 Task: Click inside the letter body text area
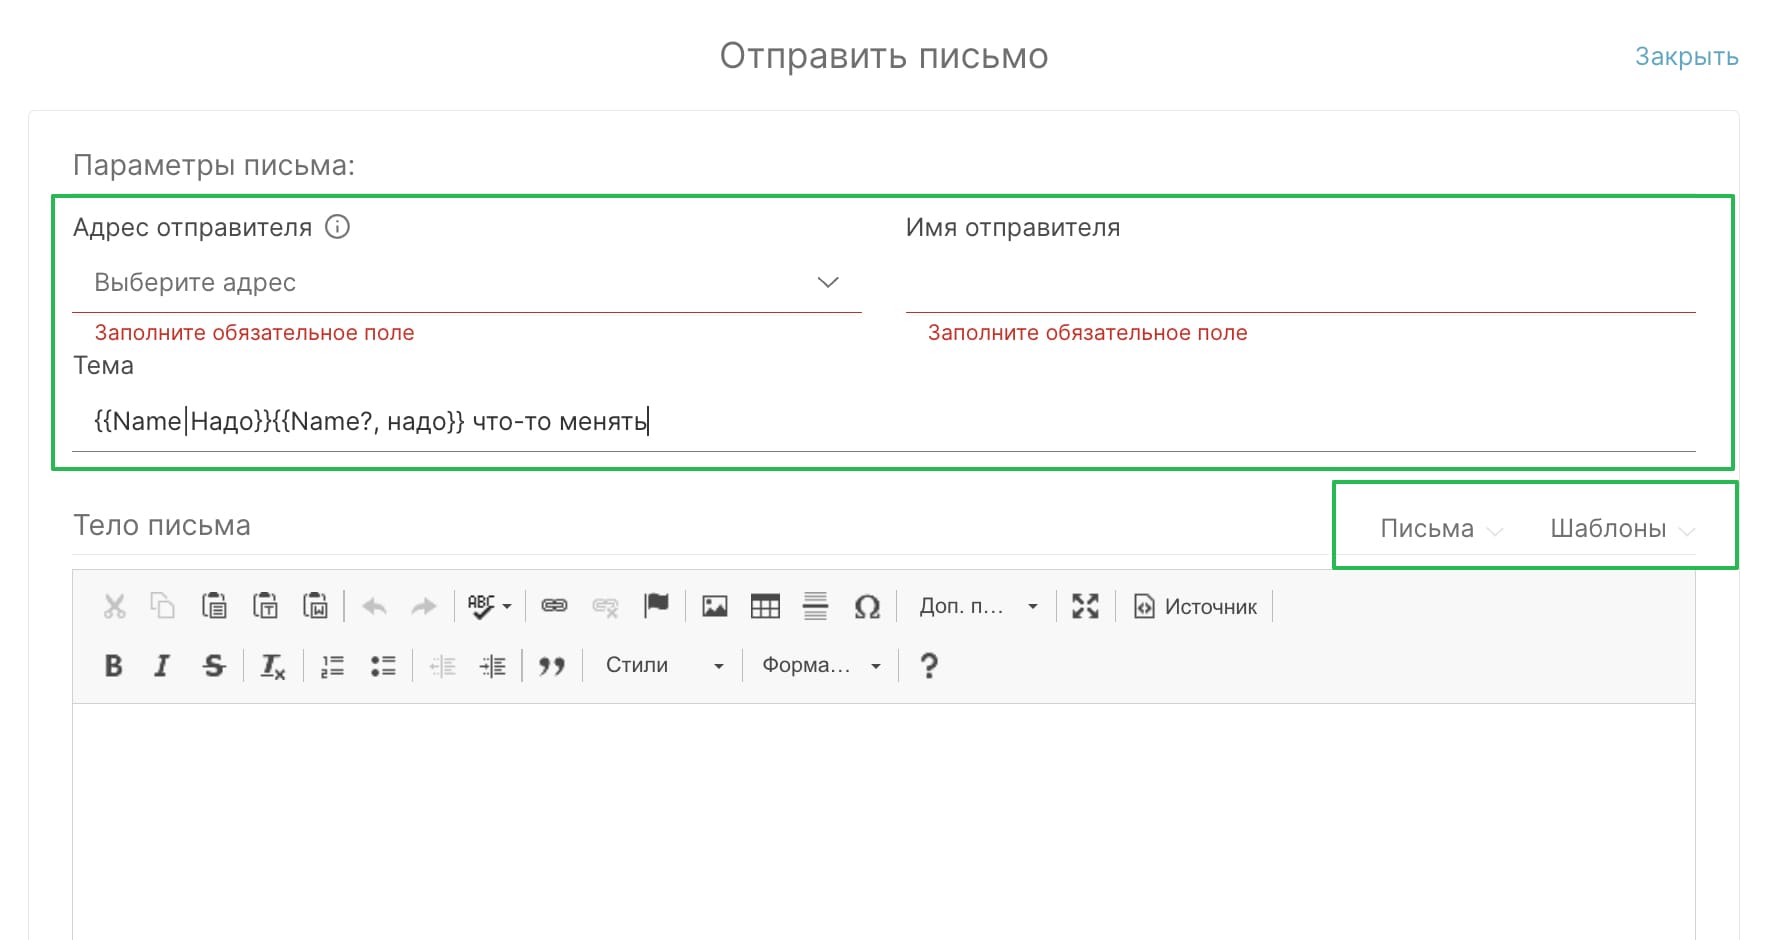[x=884, y=820]
